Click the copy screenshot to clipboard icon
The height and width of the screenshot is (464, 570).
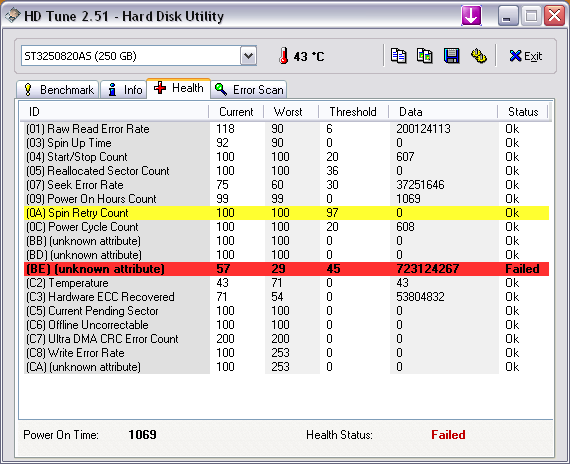click(x=425, y=56)
